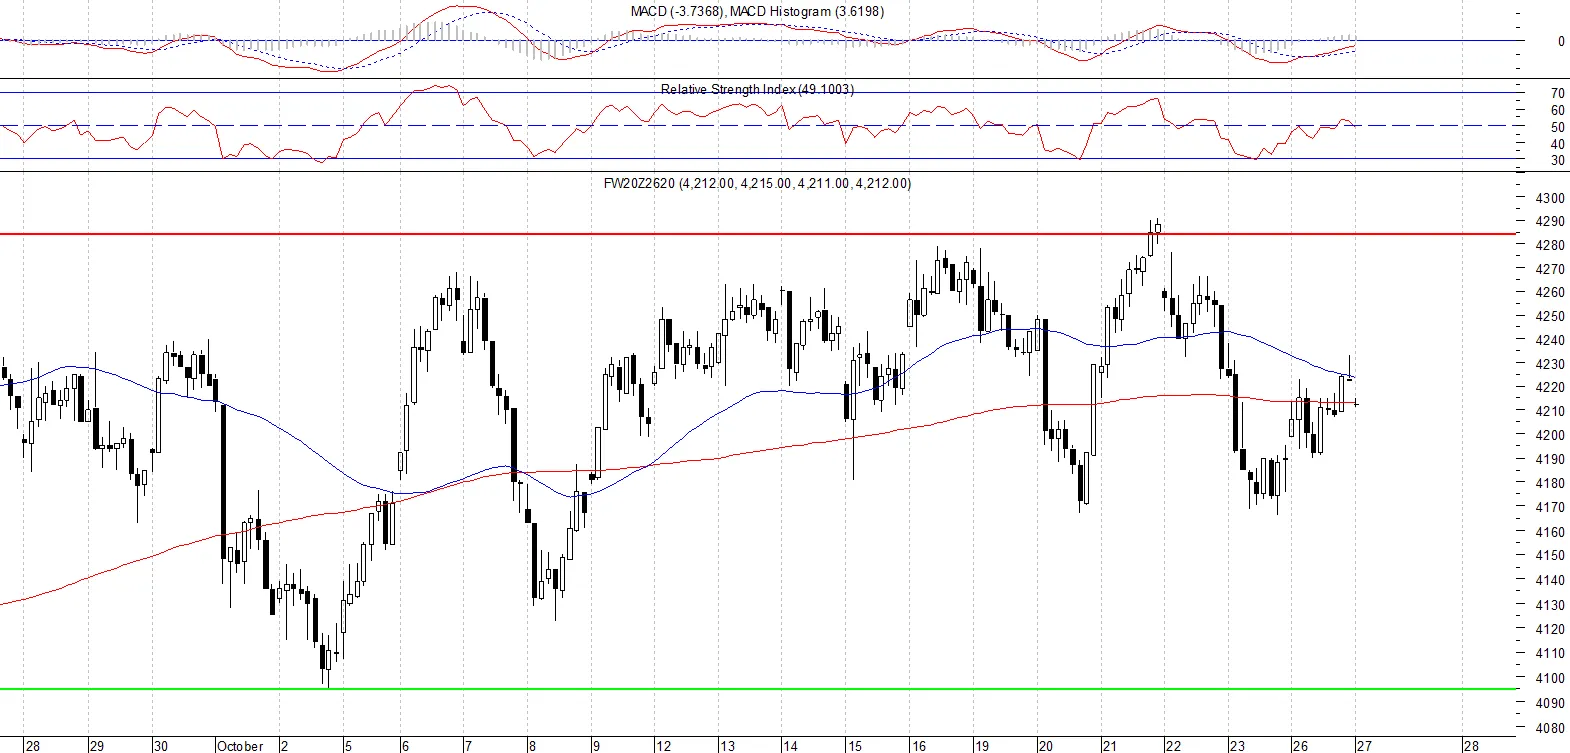Select the 0 label on the MACD scale
Image resolution: width=1570 pixels, height=753 pixels.
(x=1561, y=42)
